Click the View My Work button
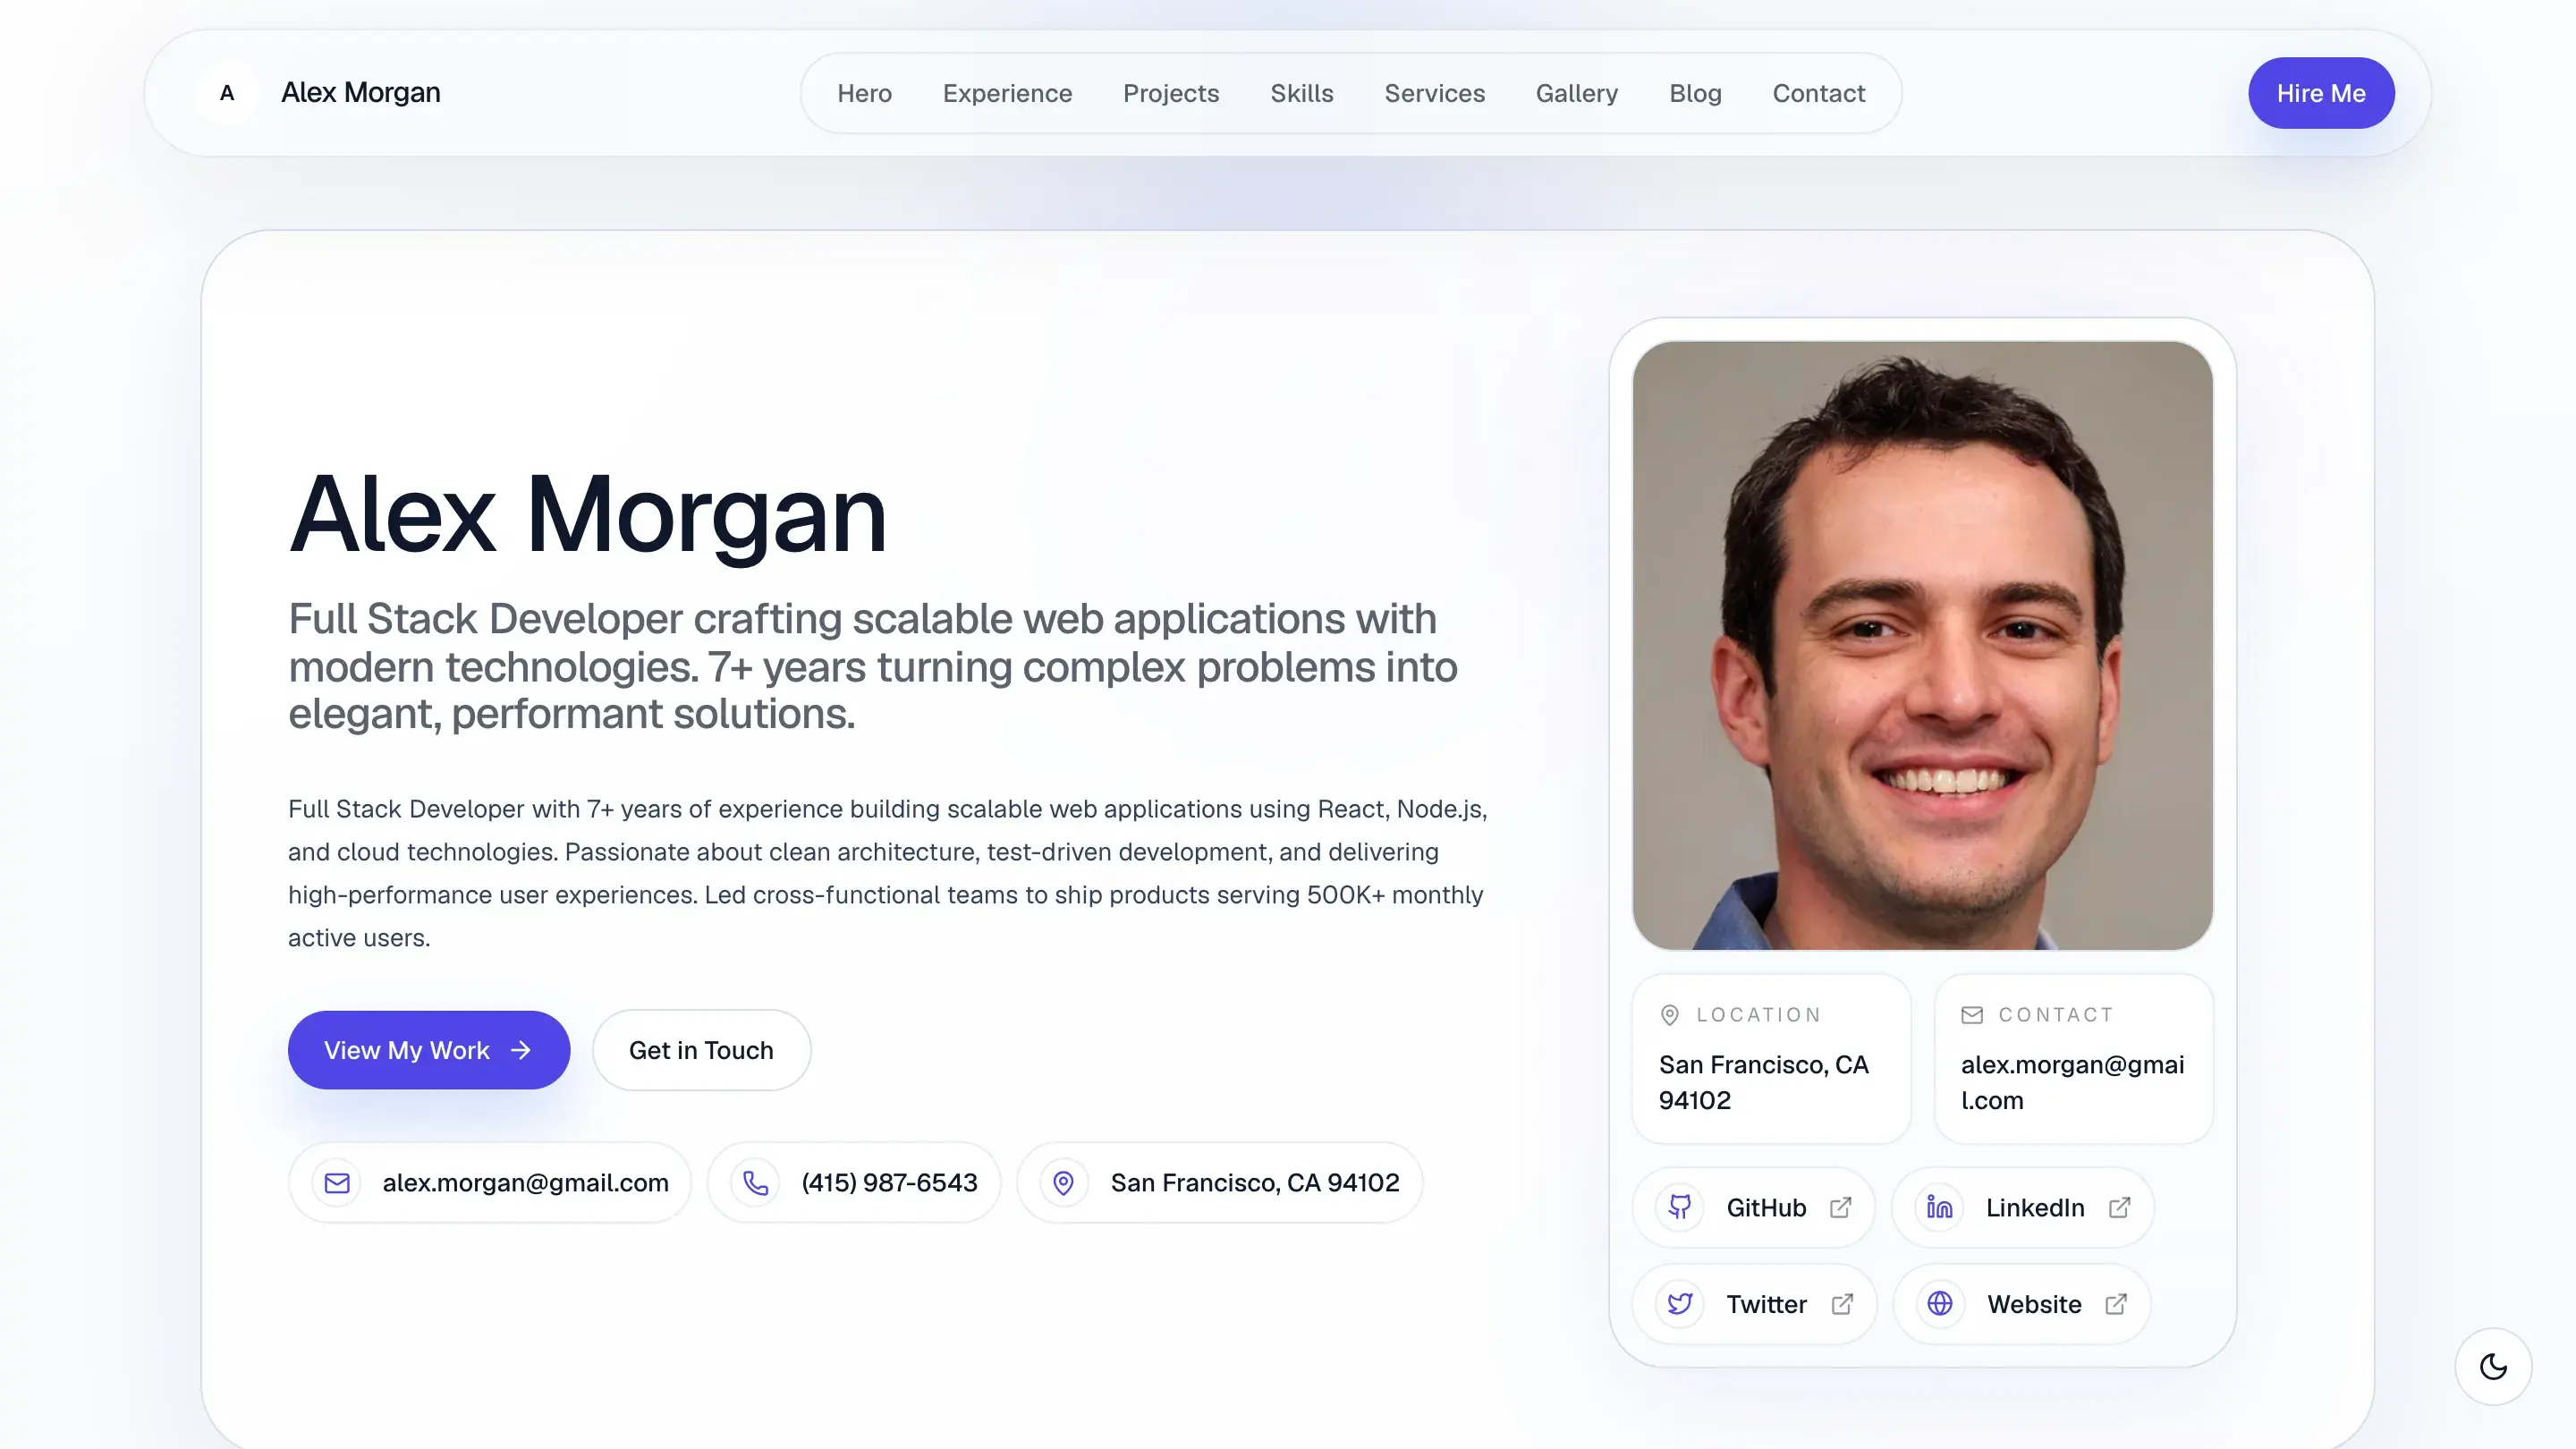 coord(429,1050)
